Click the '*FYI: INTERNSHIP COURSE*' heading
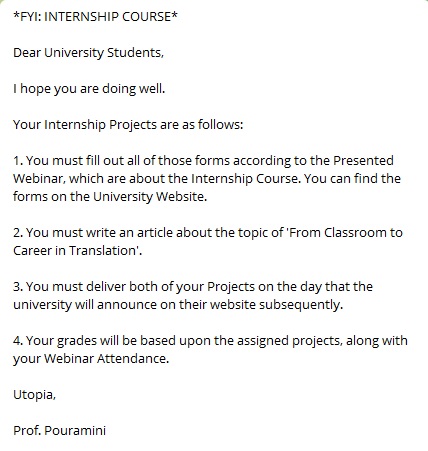428x451 pixels. 95,16
